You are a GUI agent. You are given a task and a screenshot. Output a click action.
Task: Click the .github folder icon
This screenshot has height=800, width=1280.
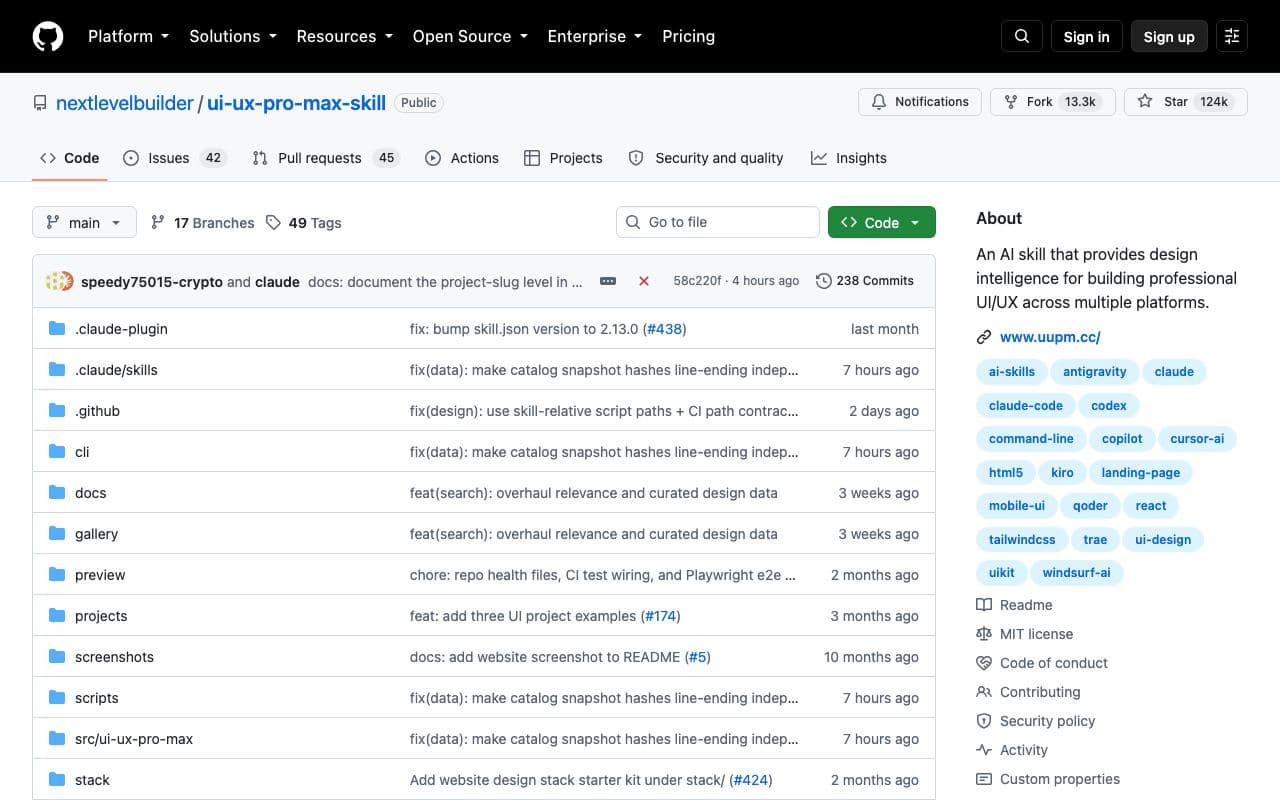(x=57, y=411)
